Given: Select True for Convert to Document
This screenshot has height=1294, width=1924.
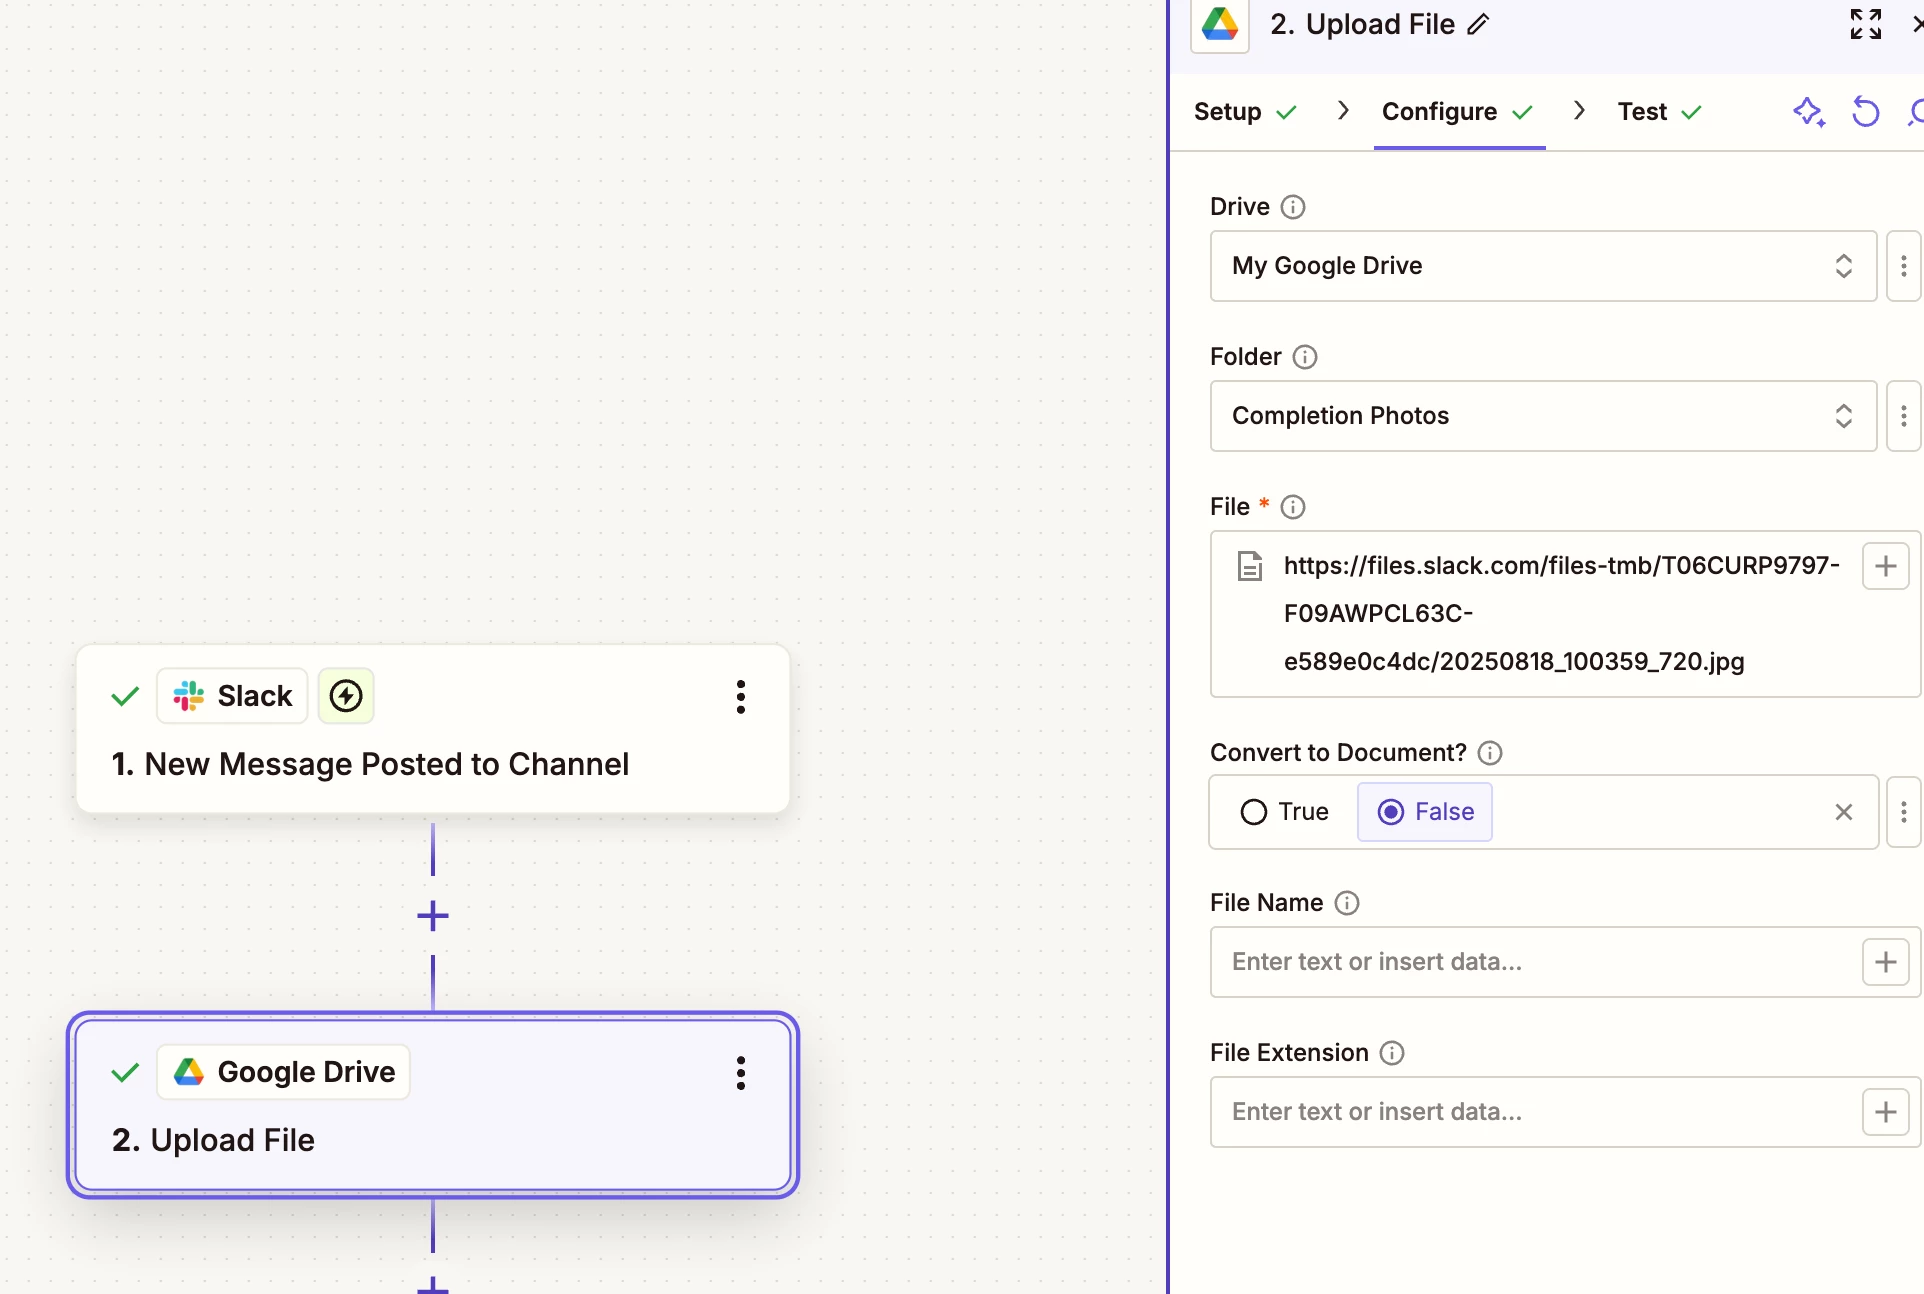Looking at the screenshot, I should (1284, 812).
